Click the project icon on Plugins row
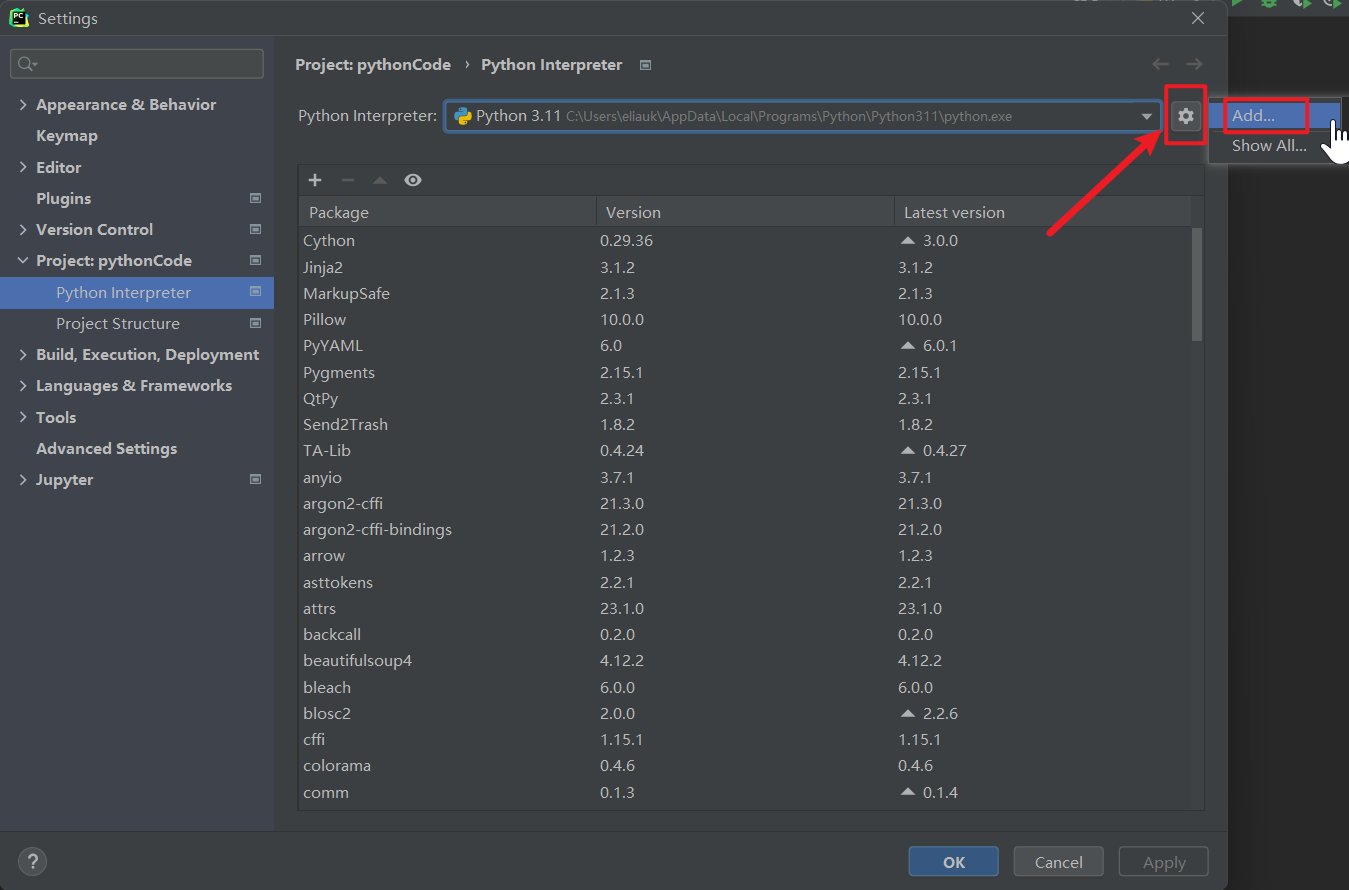 pos(255,198)
